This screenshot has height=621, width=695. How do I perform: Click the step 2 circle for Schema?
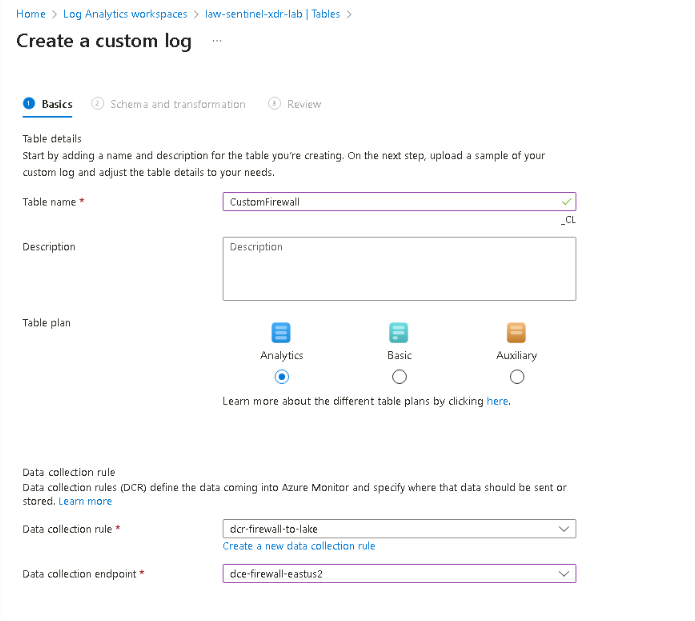pyautogui.click(x=97, y=104)
